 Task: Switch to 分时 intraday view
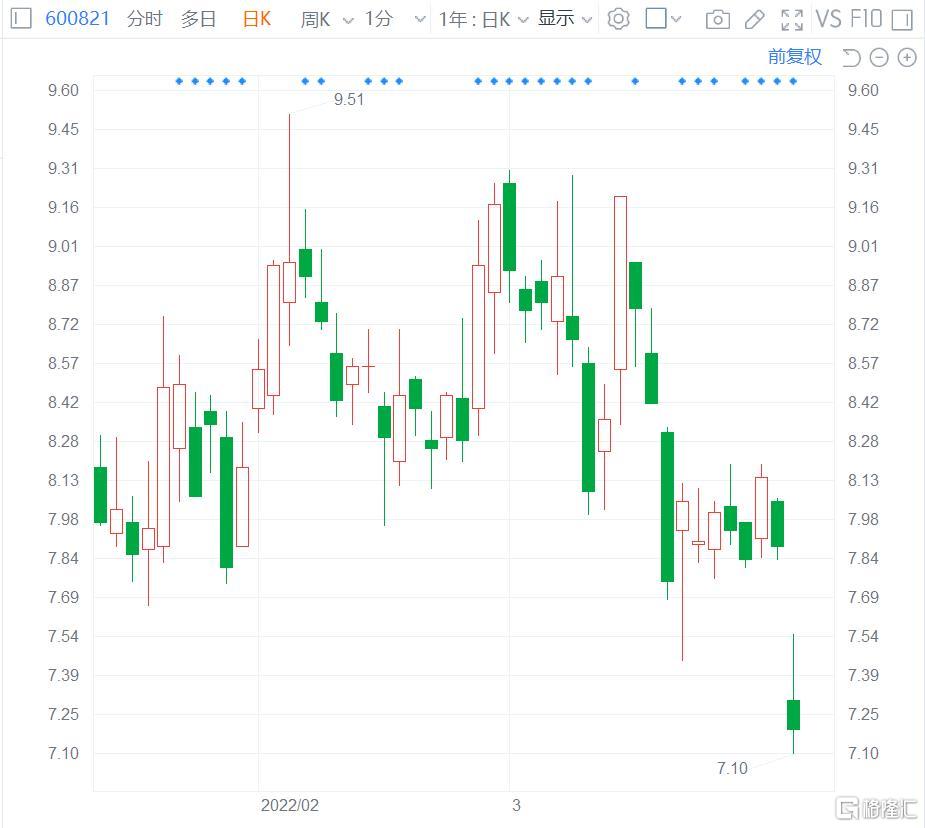(145, 19)
